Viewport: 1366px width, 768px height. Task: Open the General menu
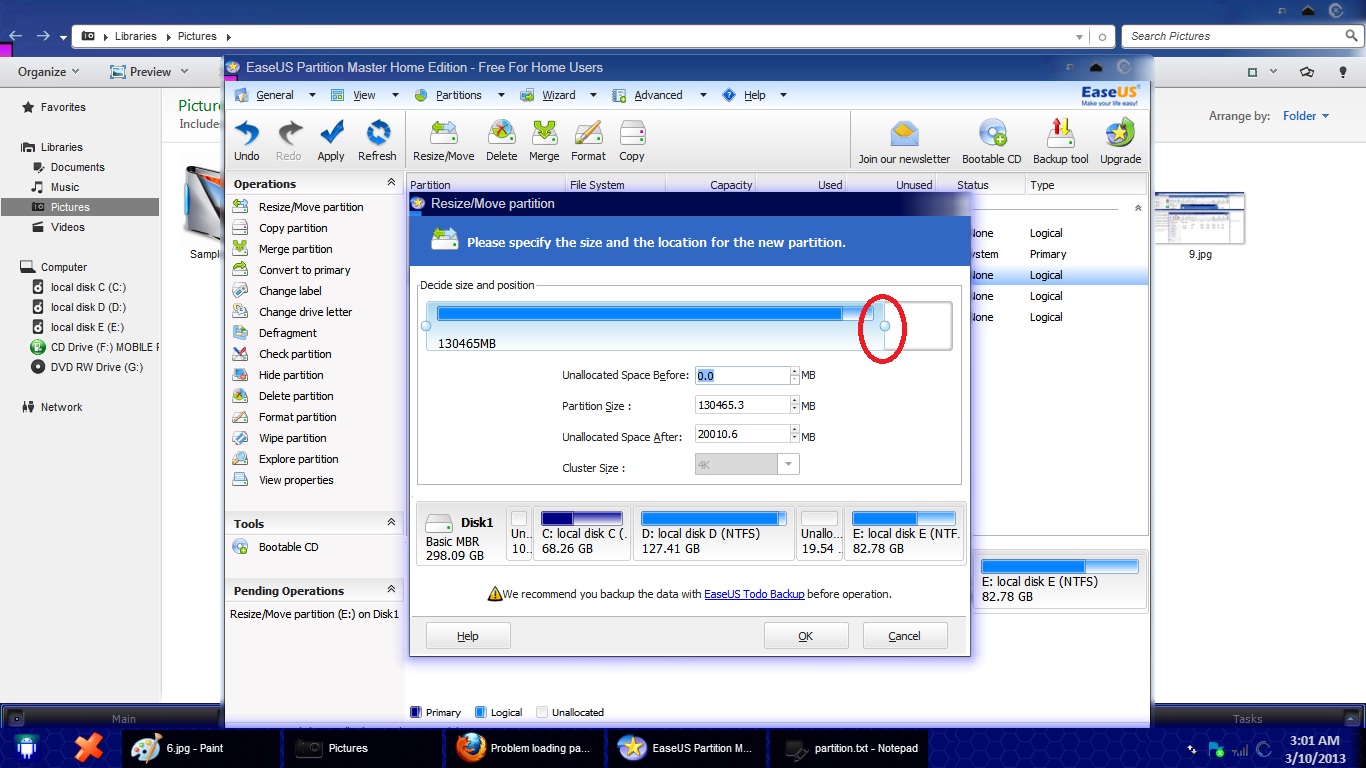pos(274,95)
